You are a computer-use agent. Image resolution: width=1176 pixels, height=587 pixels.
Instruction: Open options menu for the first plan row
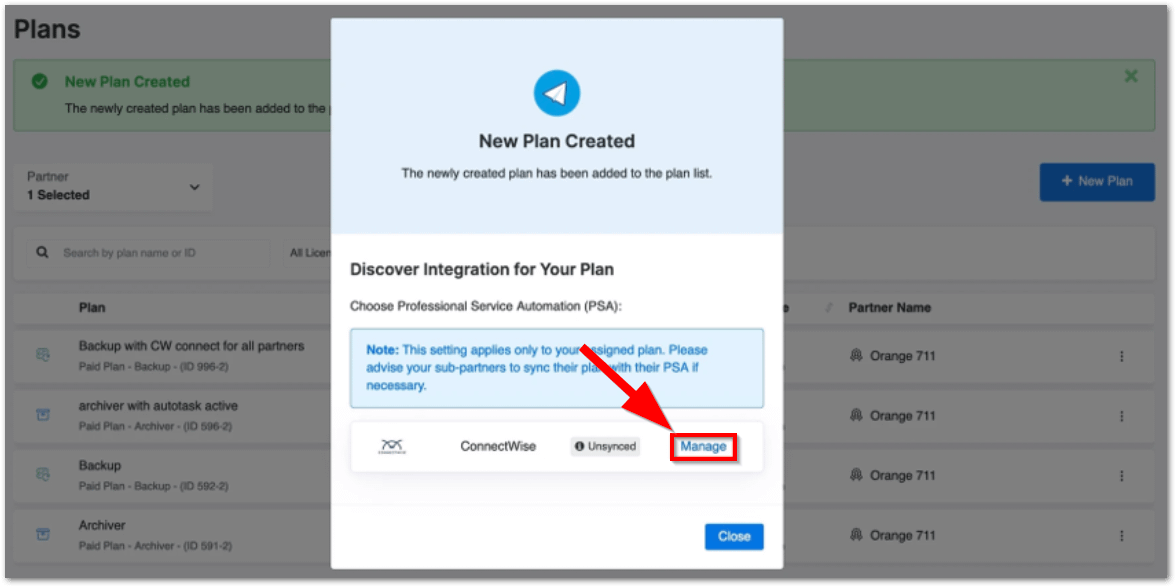click(1121, 356)
